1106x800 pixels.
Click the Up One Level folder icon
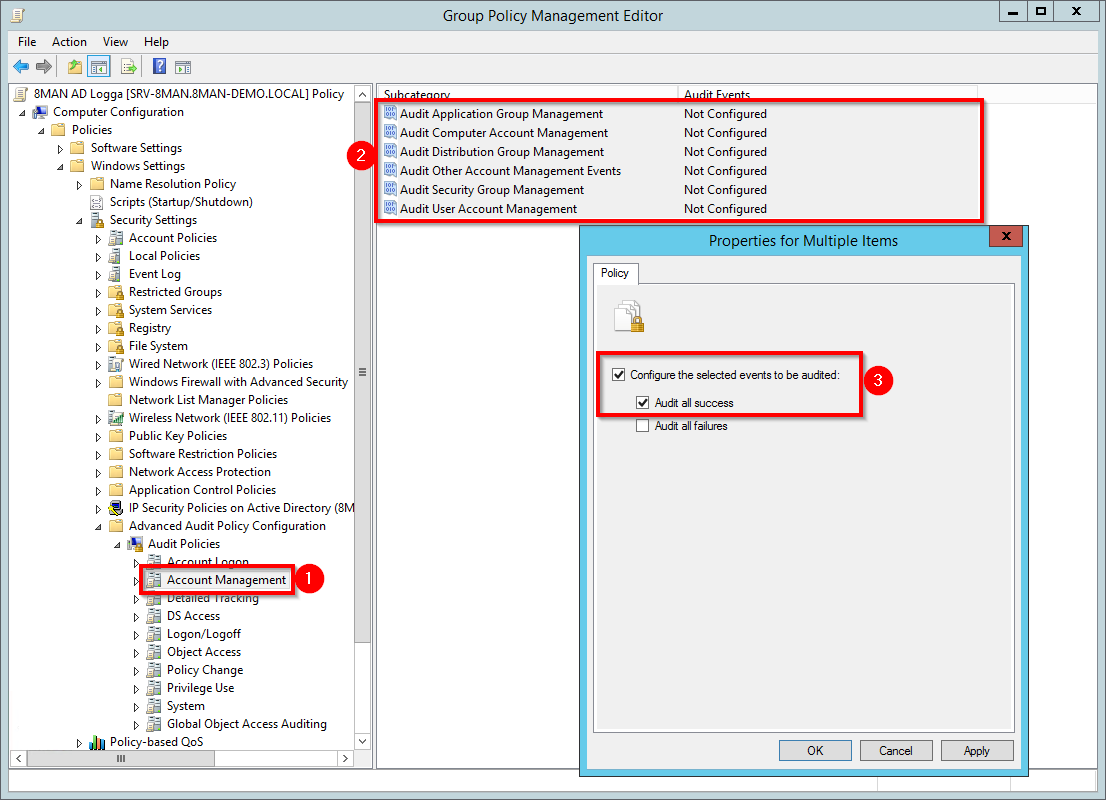[74, 67]
